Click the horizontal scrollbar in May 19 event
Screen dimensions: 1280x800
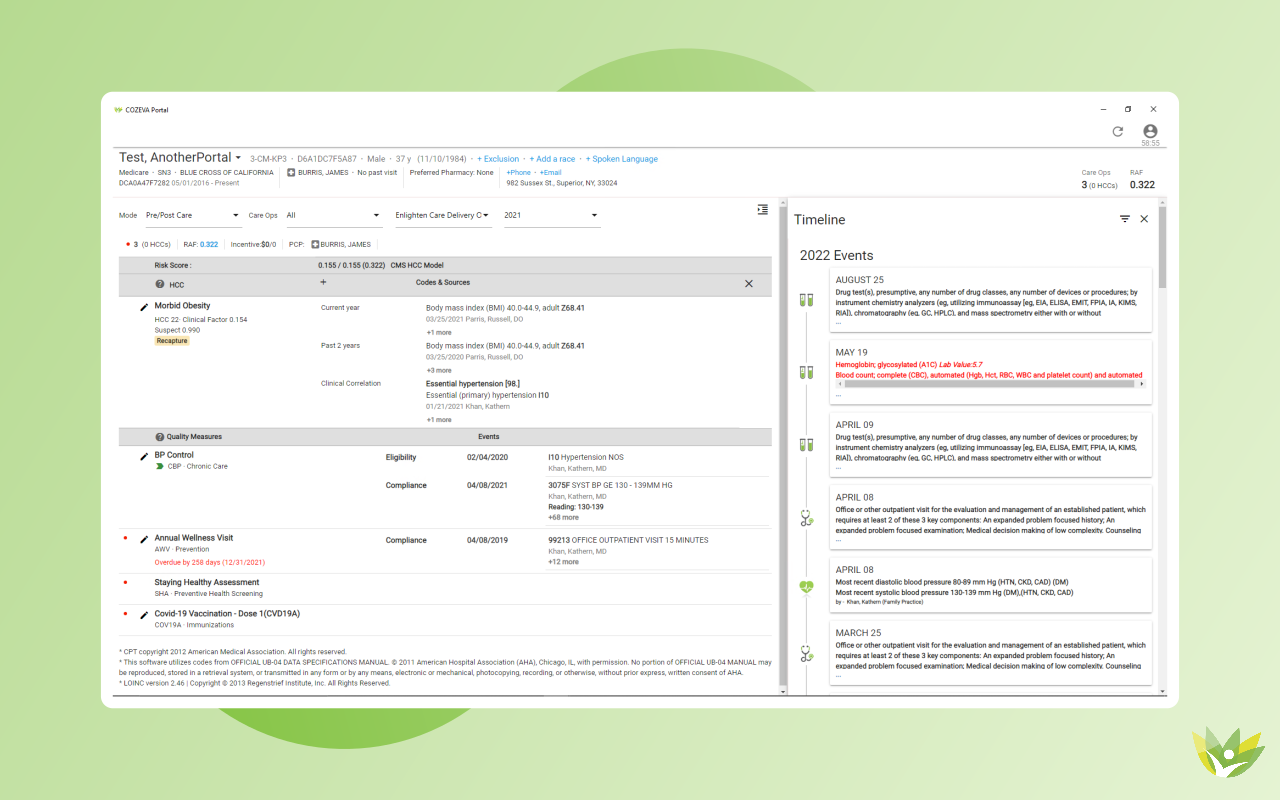tap(990, 384)
